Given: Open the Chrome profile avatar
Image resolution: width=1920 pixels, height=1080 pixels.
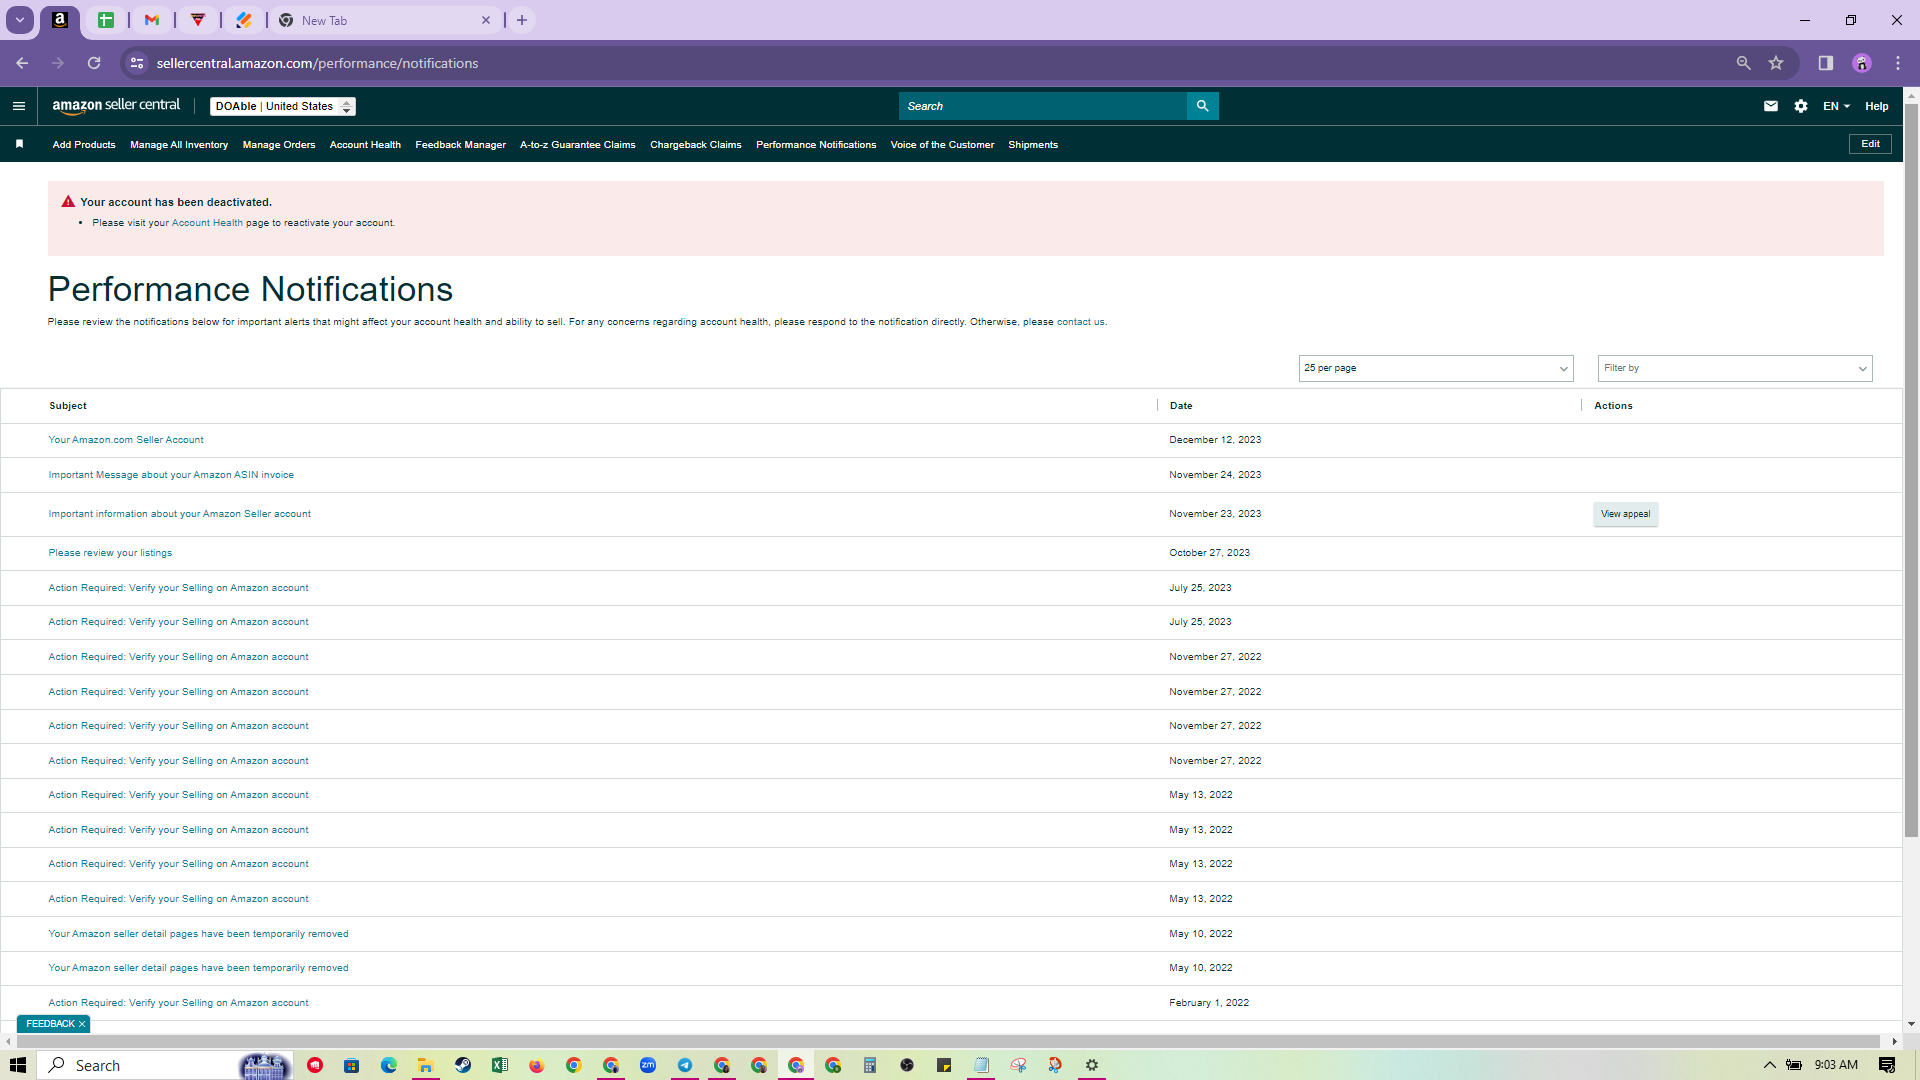Looking at the screenshot, I should pyautogui.click(x=1862, y=63).
